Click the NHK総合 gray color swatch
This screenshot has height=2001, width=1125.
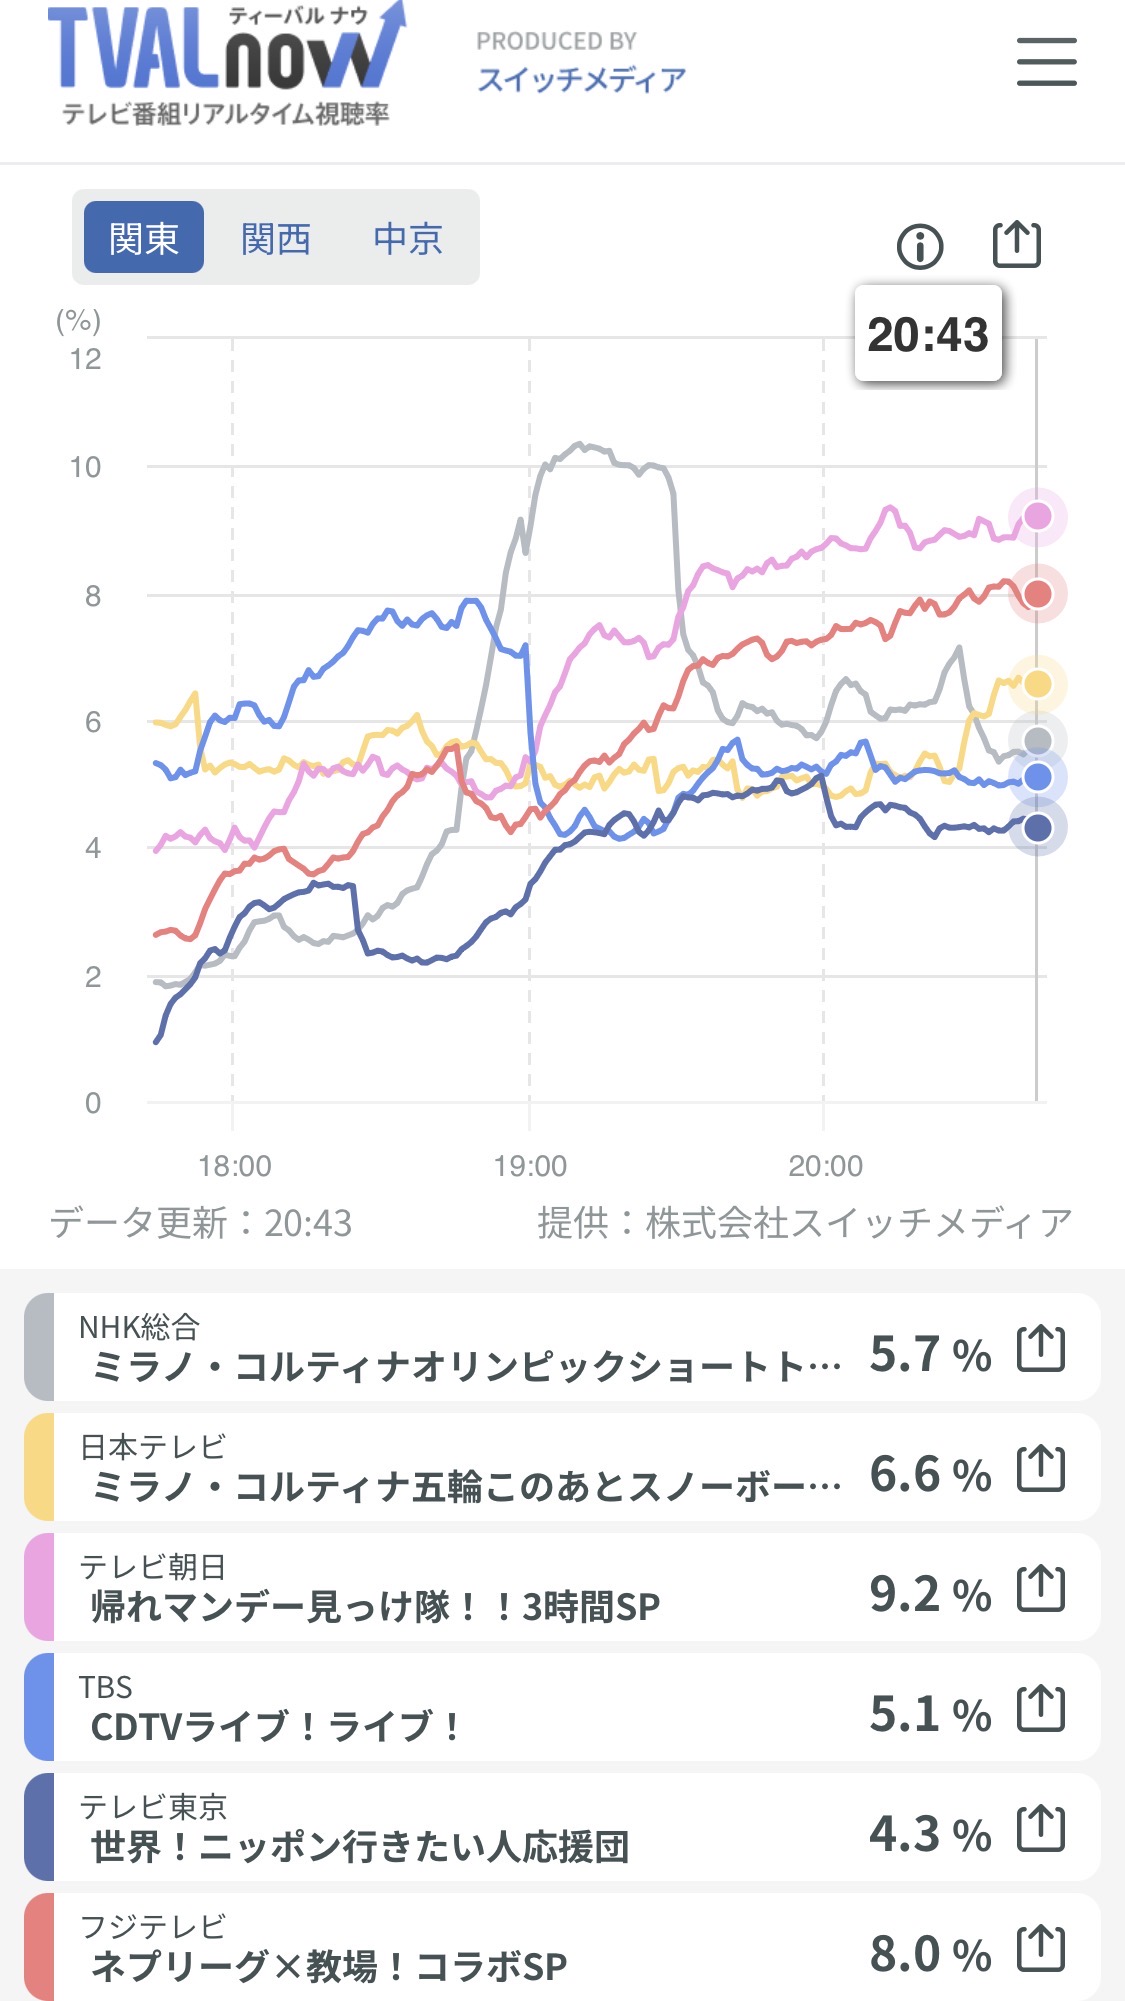point(39,1347)
